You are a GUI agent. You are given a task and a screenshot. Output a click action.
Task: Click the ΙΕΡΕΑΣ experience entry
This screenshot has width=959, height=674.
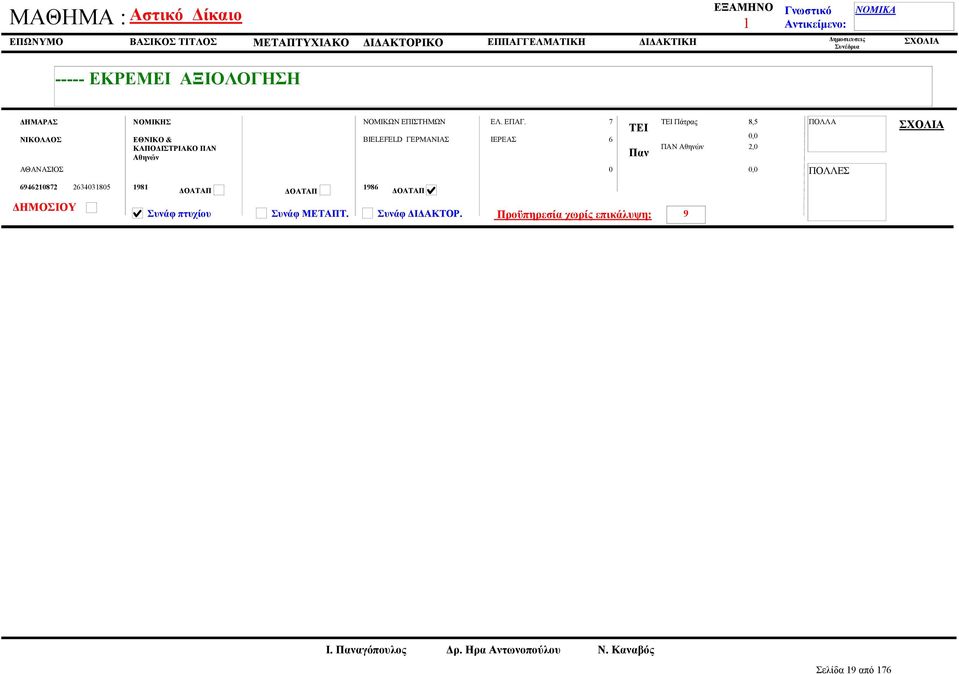(503, 139)
